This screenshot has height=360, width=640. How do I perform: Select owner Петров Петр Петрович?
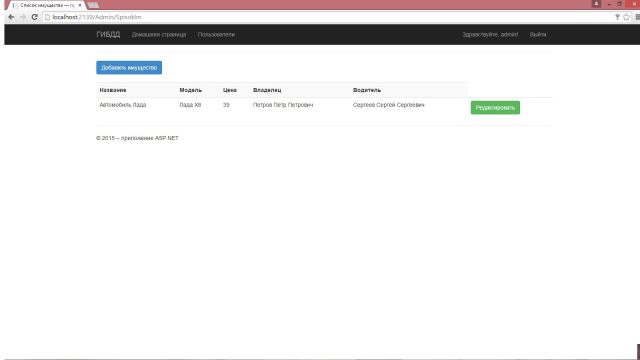[283, 105]
